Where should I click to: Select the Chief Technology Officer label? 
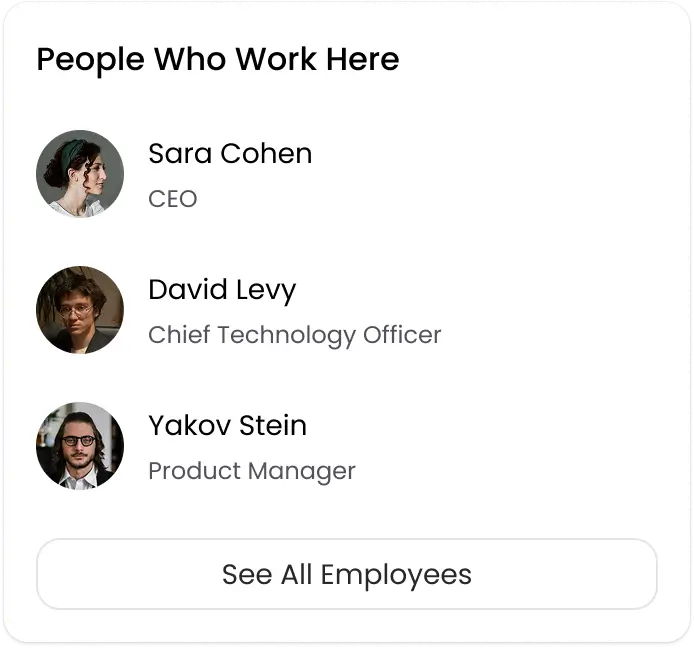click(294, 335)
